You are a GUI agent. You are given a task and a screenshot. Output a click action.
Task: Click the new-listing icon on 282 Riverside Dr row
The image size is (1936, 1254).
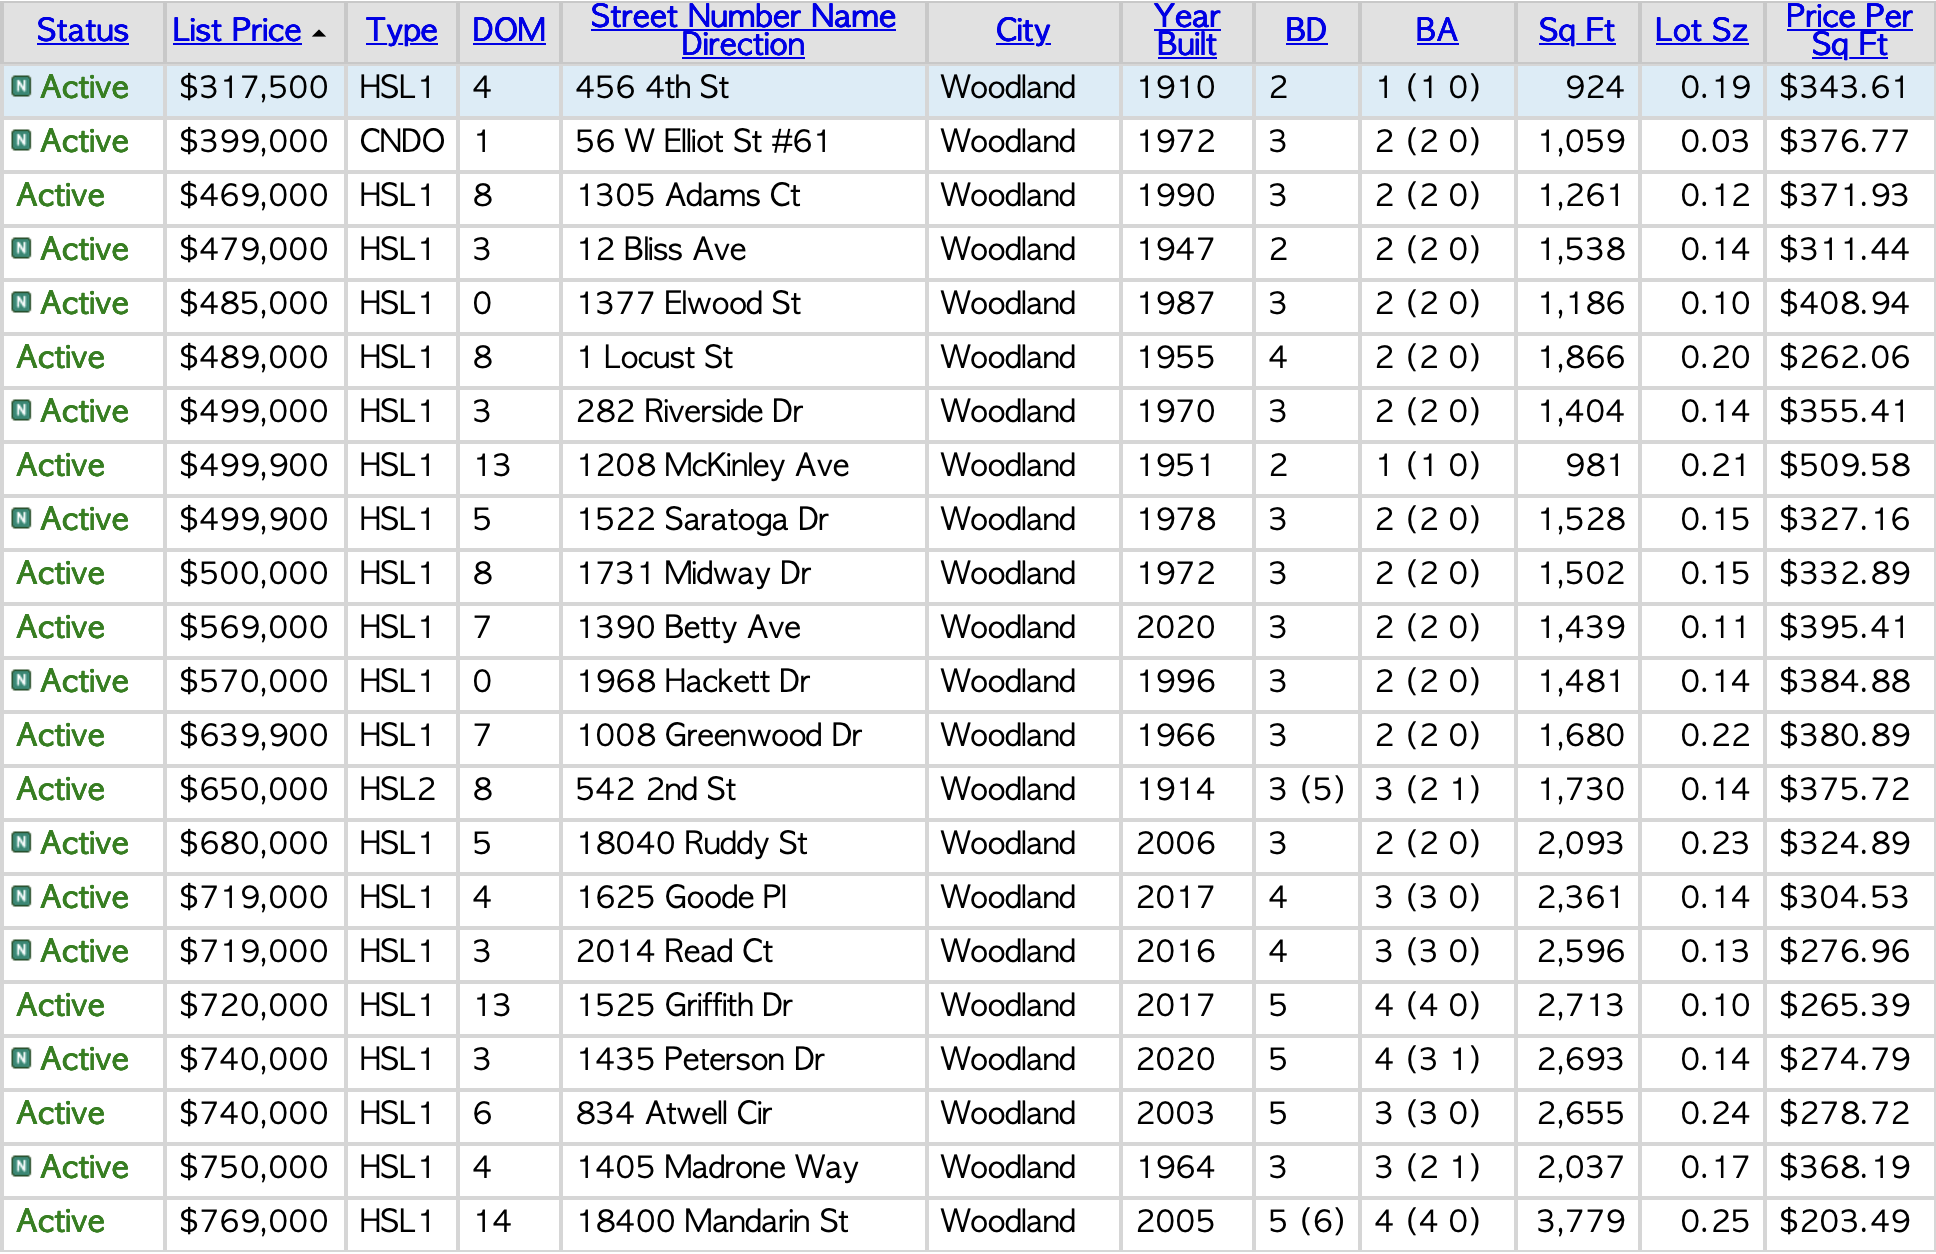pos(21,411)
